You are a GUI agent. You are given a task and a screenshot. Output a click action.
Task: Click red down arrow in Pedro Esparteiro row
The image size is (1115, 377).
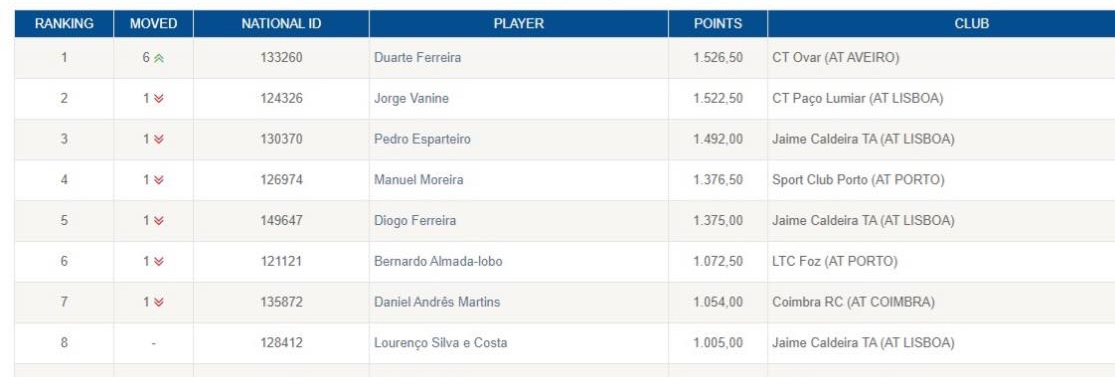(x=159, y=139)
